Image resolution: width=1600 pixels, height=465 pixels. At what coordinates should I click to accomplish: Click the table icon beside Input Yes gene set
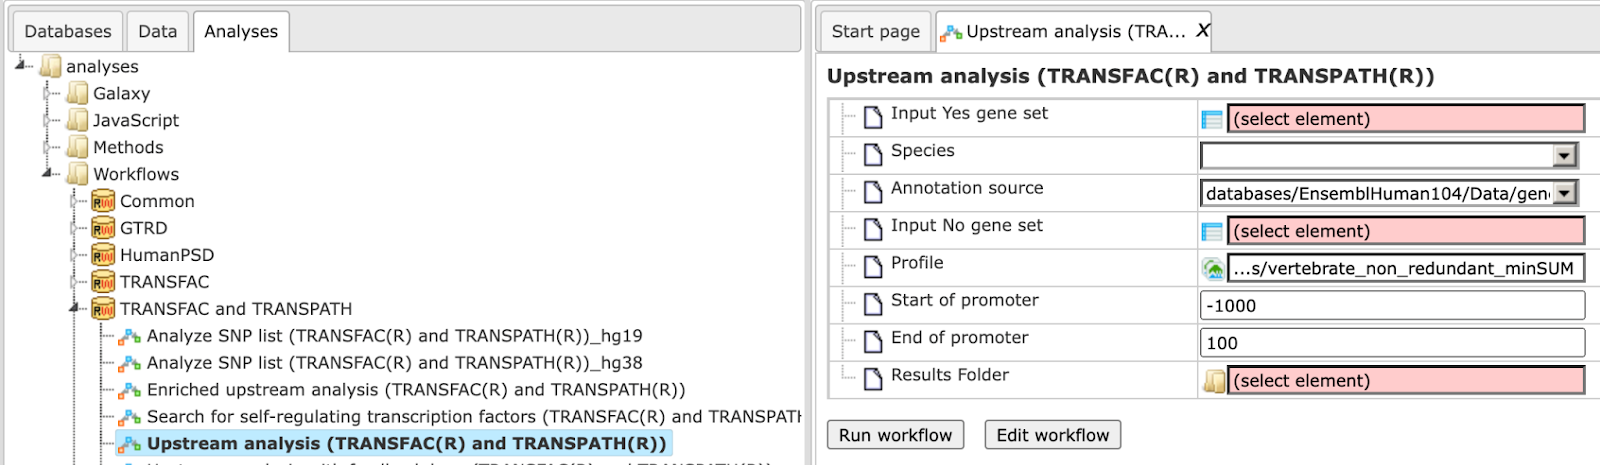(x=1212, y=119)
